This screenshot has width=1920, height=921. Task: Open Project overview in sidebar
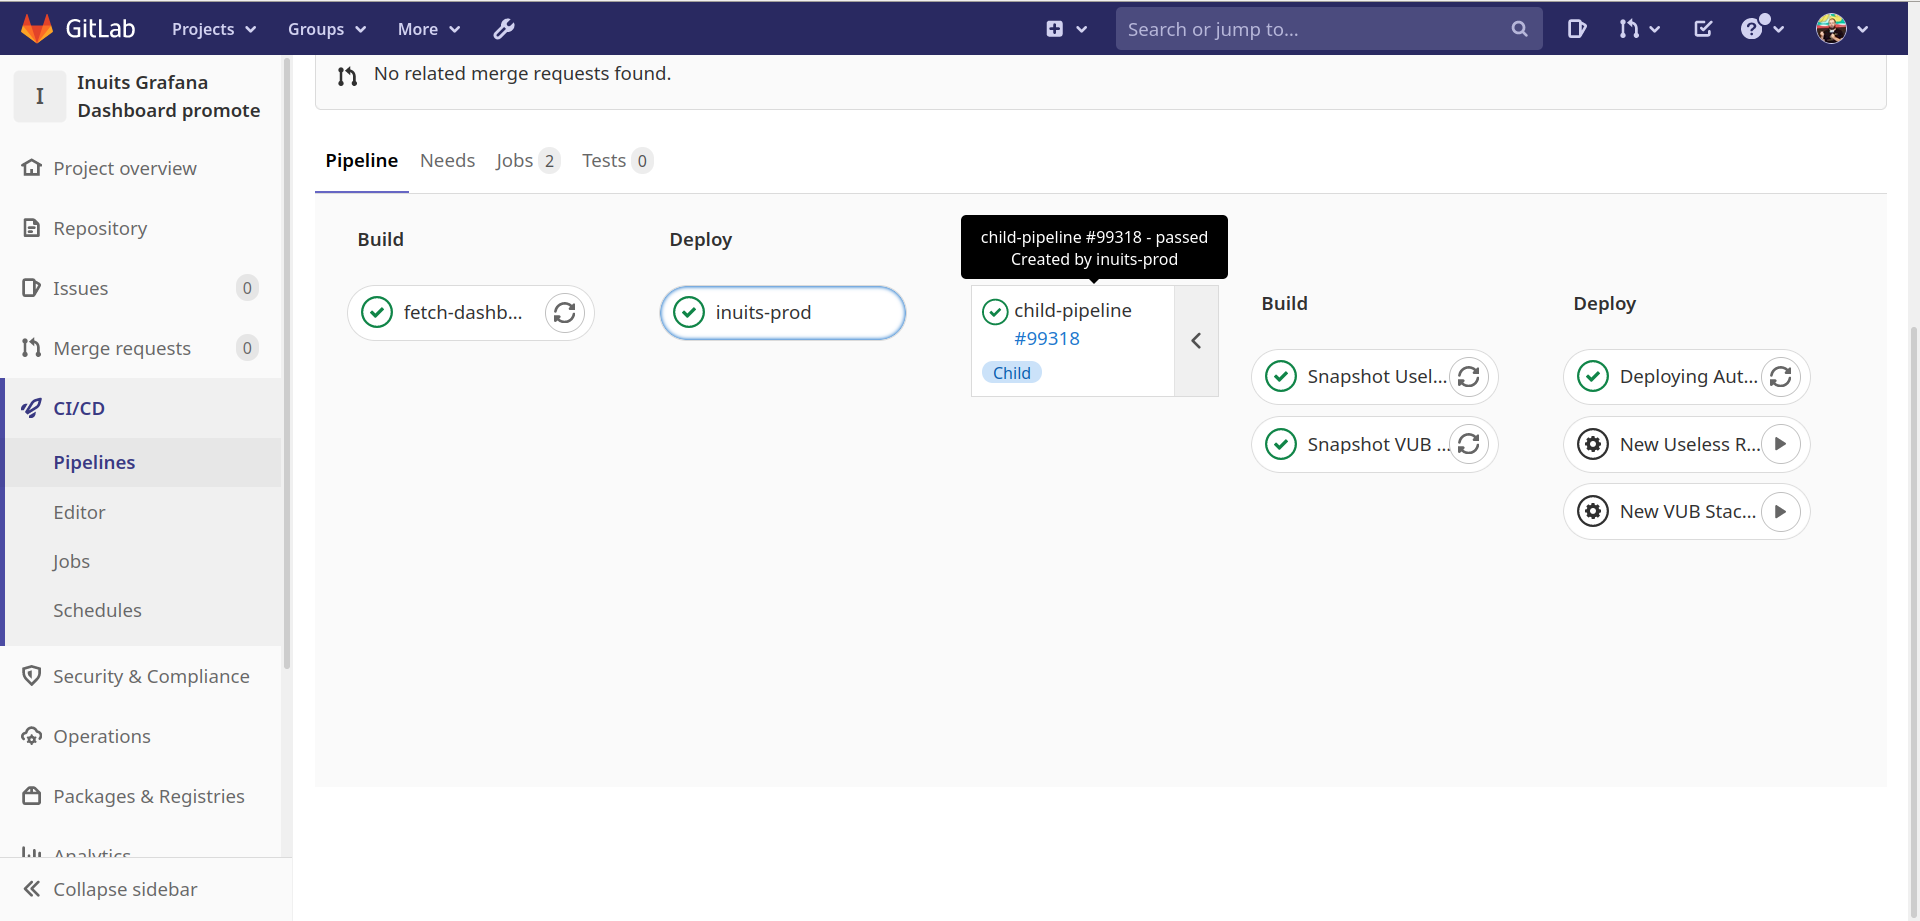(x=125, y=168)
